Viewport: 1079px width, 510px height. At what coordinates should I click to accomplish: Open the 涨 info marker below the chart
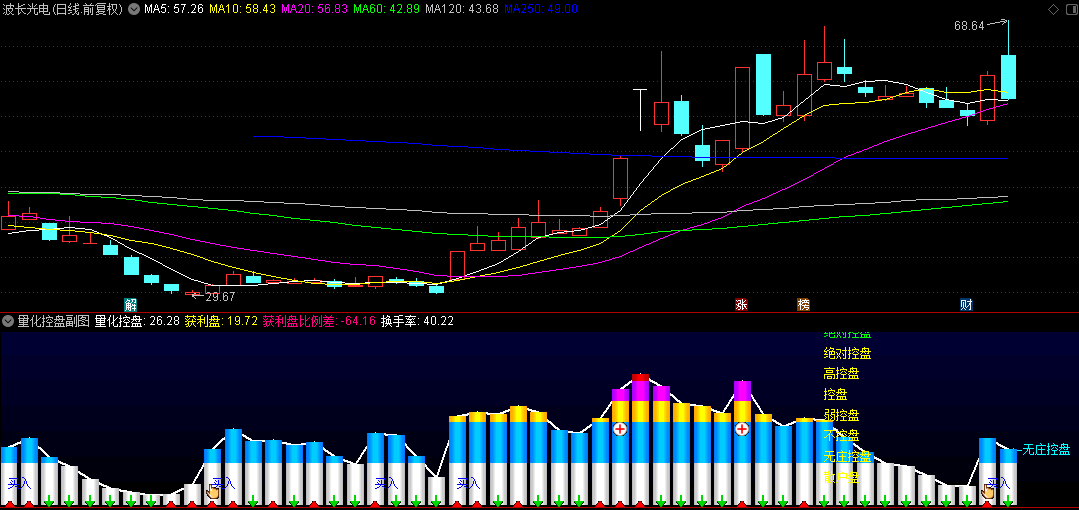pyautogui.click(x=741, y=304)
